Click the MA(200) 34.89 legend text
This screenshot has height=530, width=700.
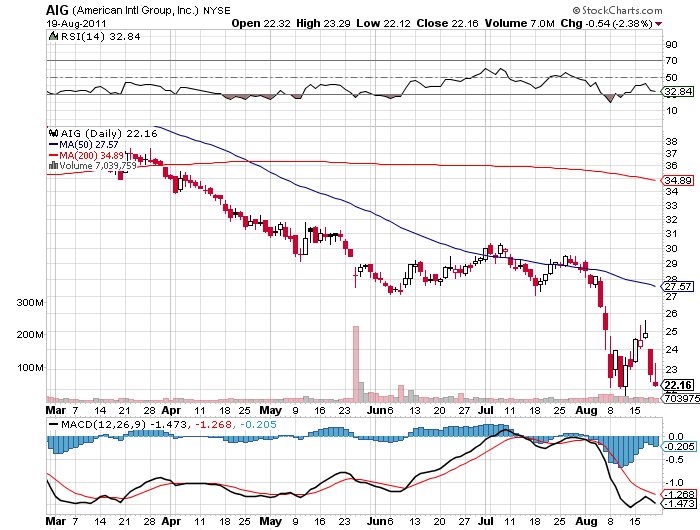[92, 155]
